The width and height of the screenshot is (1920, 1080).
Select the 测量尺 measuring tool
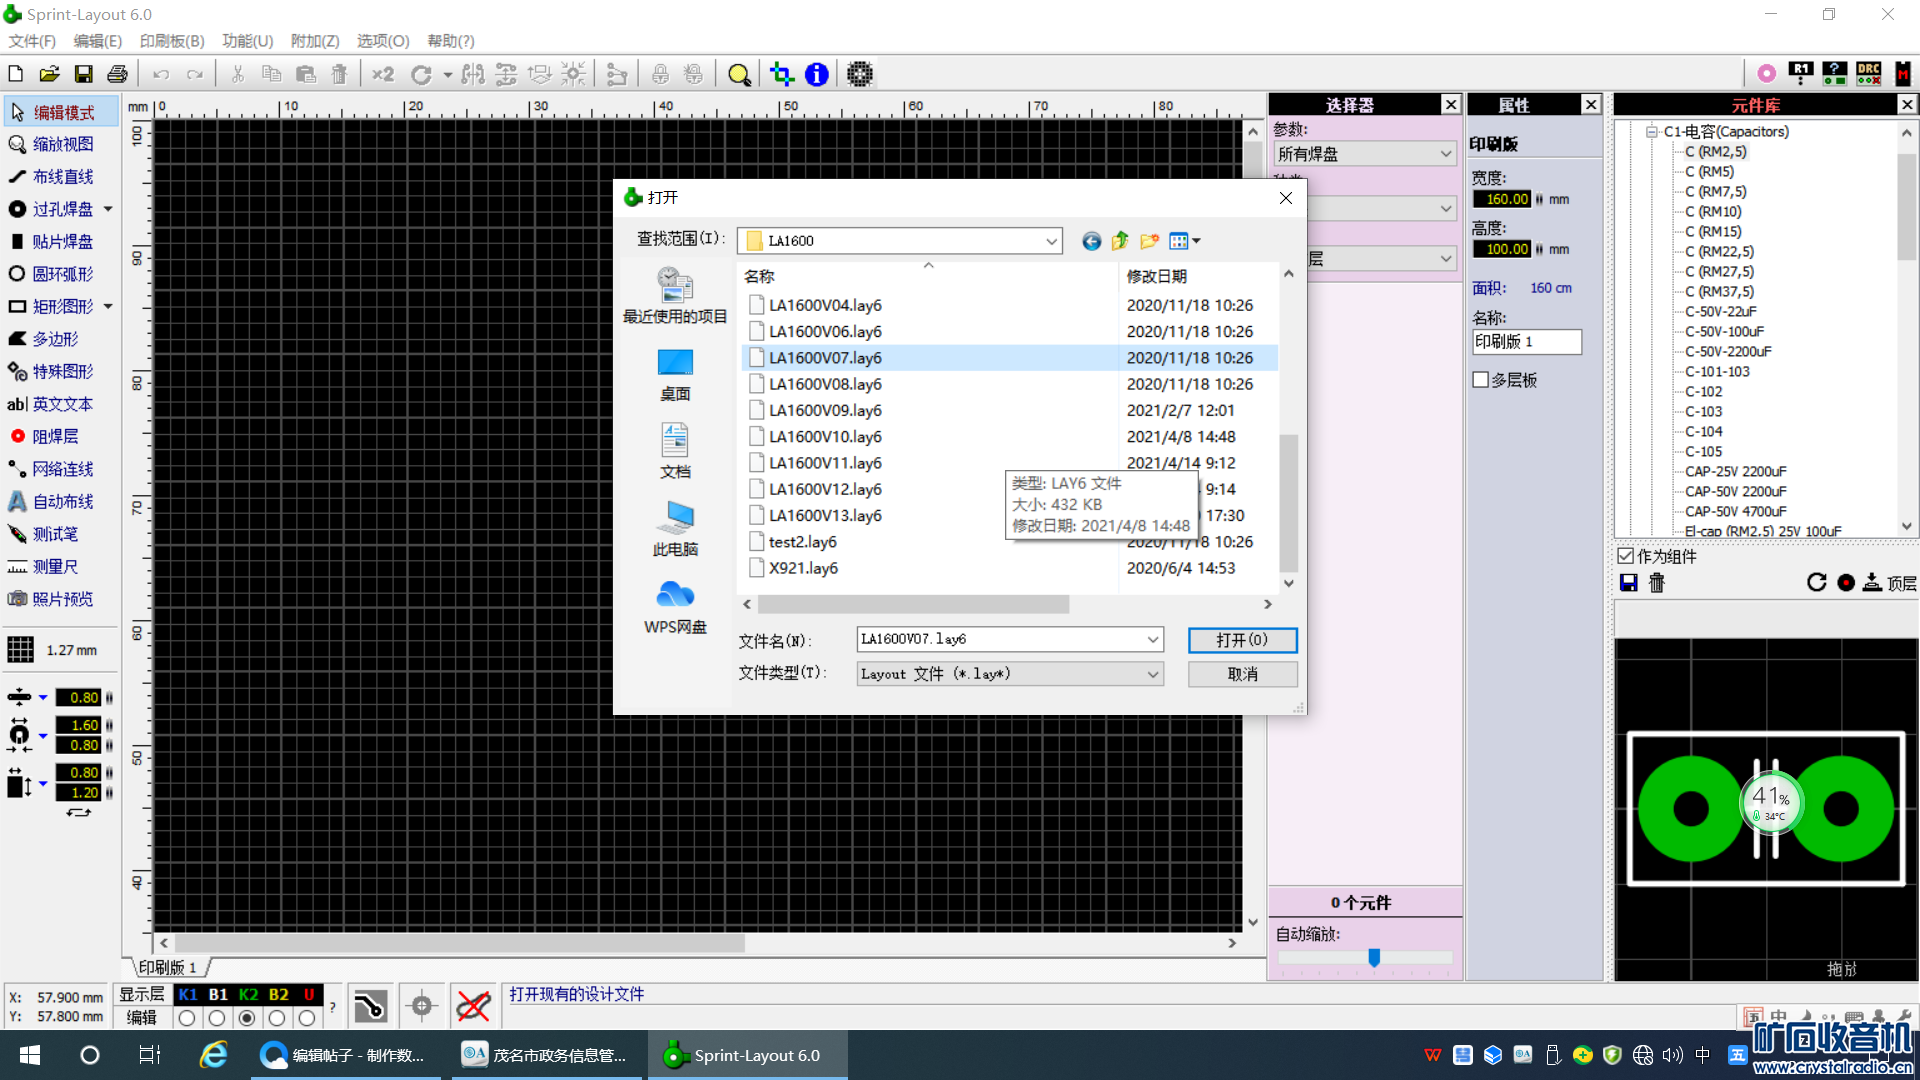53,566
